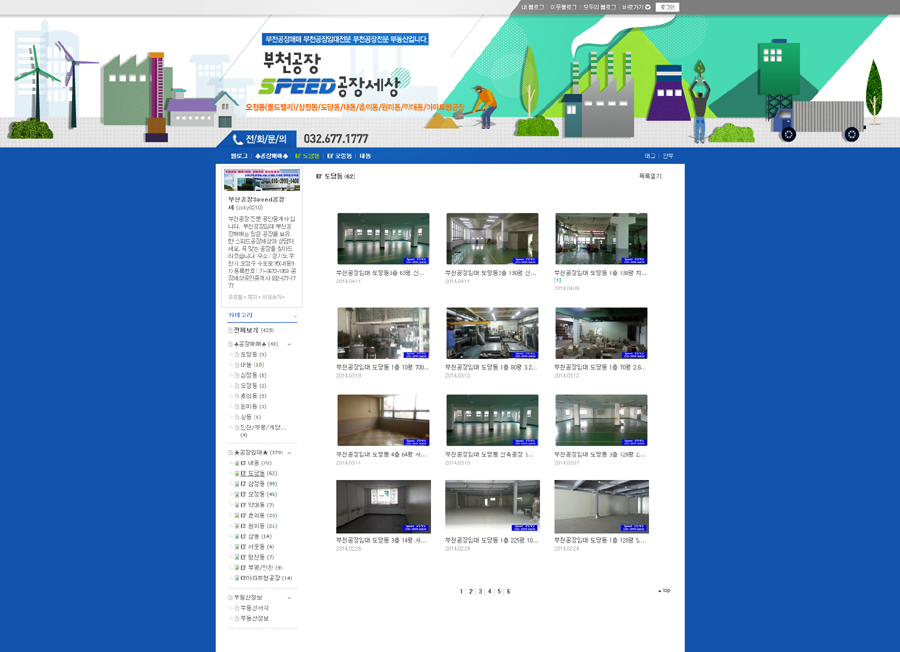Click the icon beside ☞ 삼정동 (99)
The width and height of the screenshot is (900, 652).
[x=236, y=484]
